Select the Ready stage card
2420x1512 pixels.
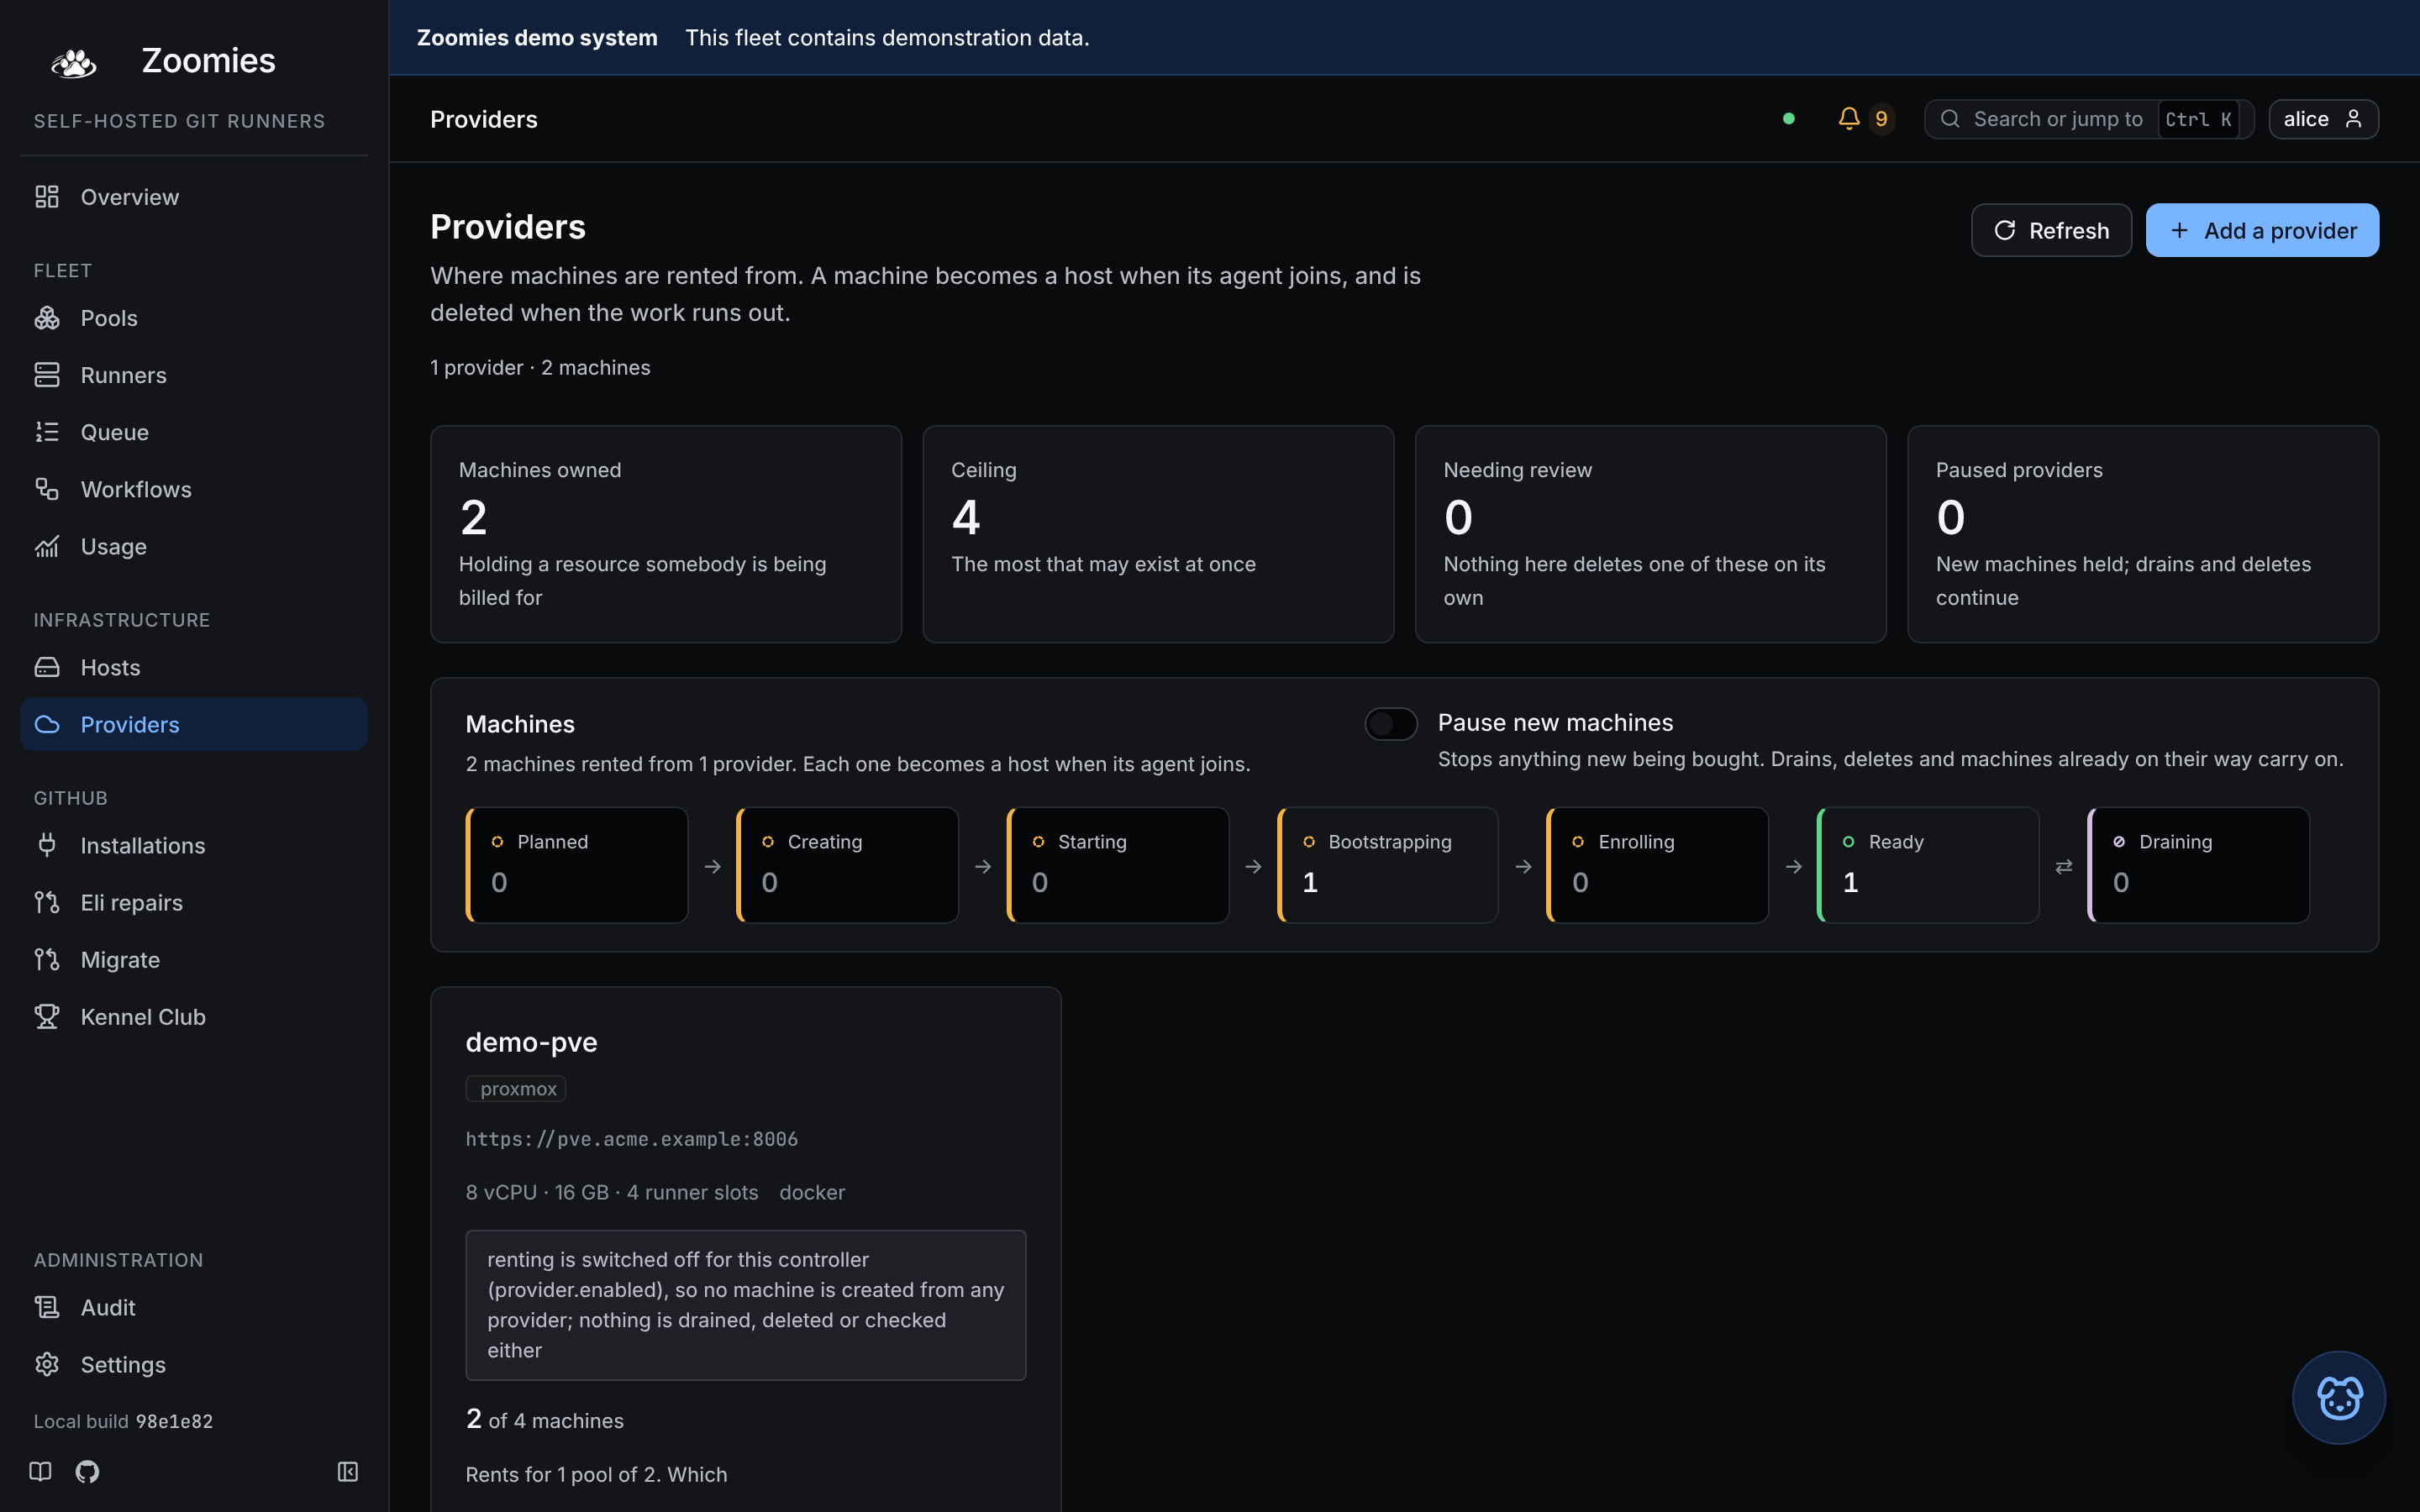(1928, 865)
